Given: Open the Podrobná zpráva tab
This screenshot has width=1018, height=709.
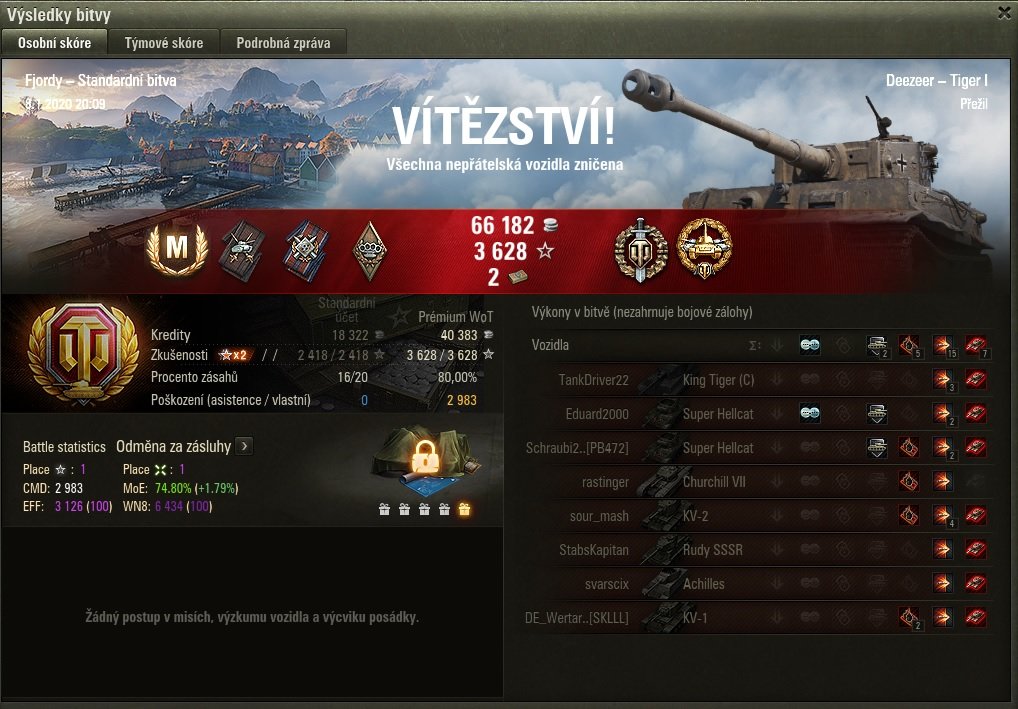Looking at the screenshot, I should point(283,43).
